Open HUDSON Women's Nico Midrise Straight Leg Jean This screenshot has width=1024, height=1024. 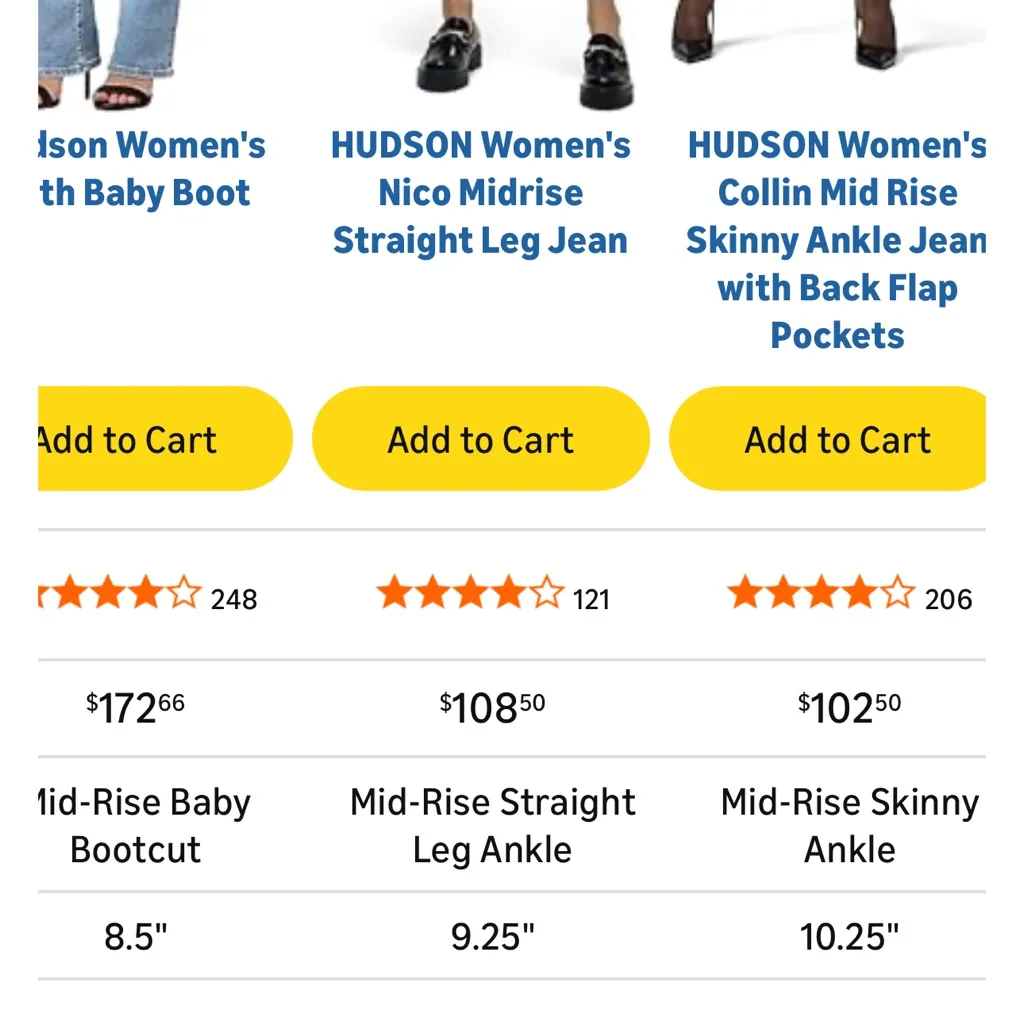pyautogui.click(x=480, y=193)
